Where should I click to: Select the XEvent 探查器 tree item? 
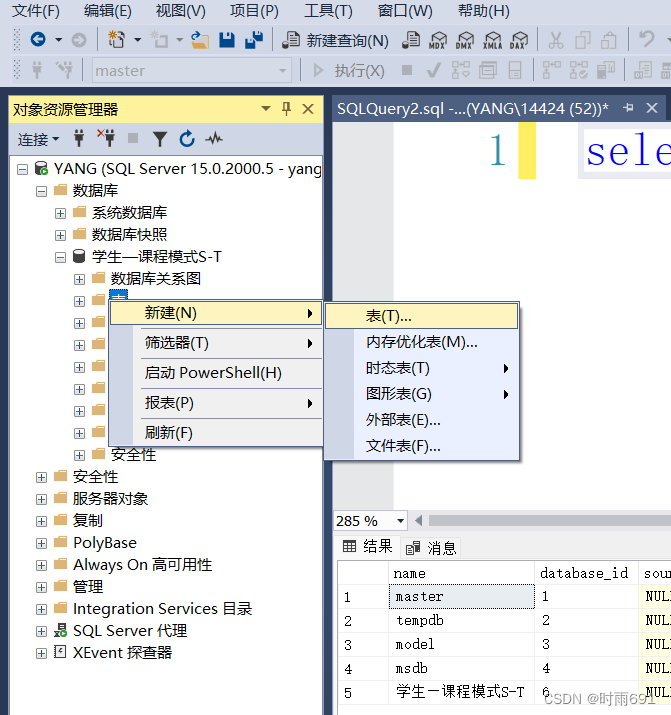tap(122, 653)
